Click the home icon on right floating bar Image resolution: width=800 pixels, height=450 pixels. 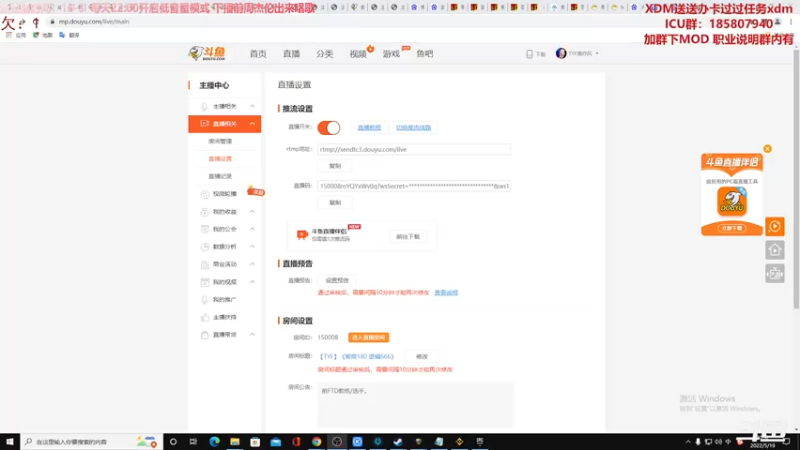[774, 250]
